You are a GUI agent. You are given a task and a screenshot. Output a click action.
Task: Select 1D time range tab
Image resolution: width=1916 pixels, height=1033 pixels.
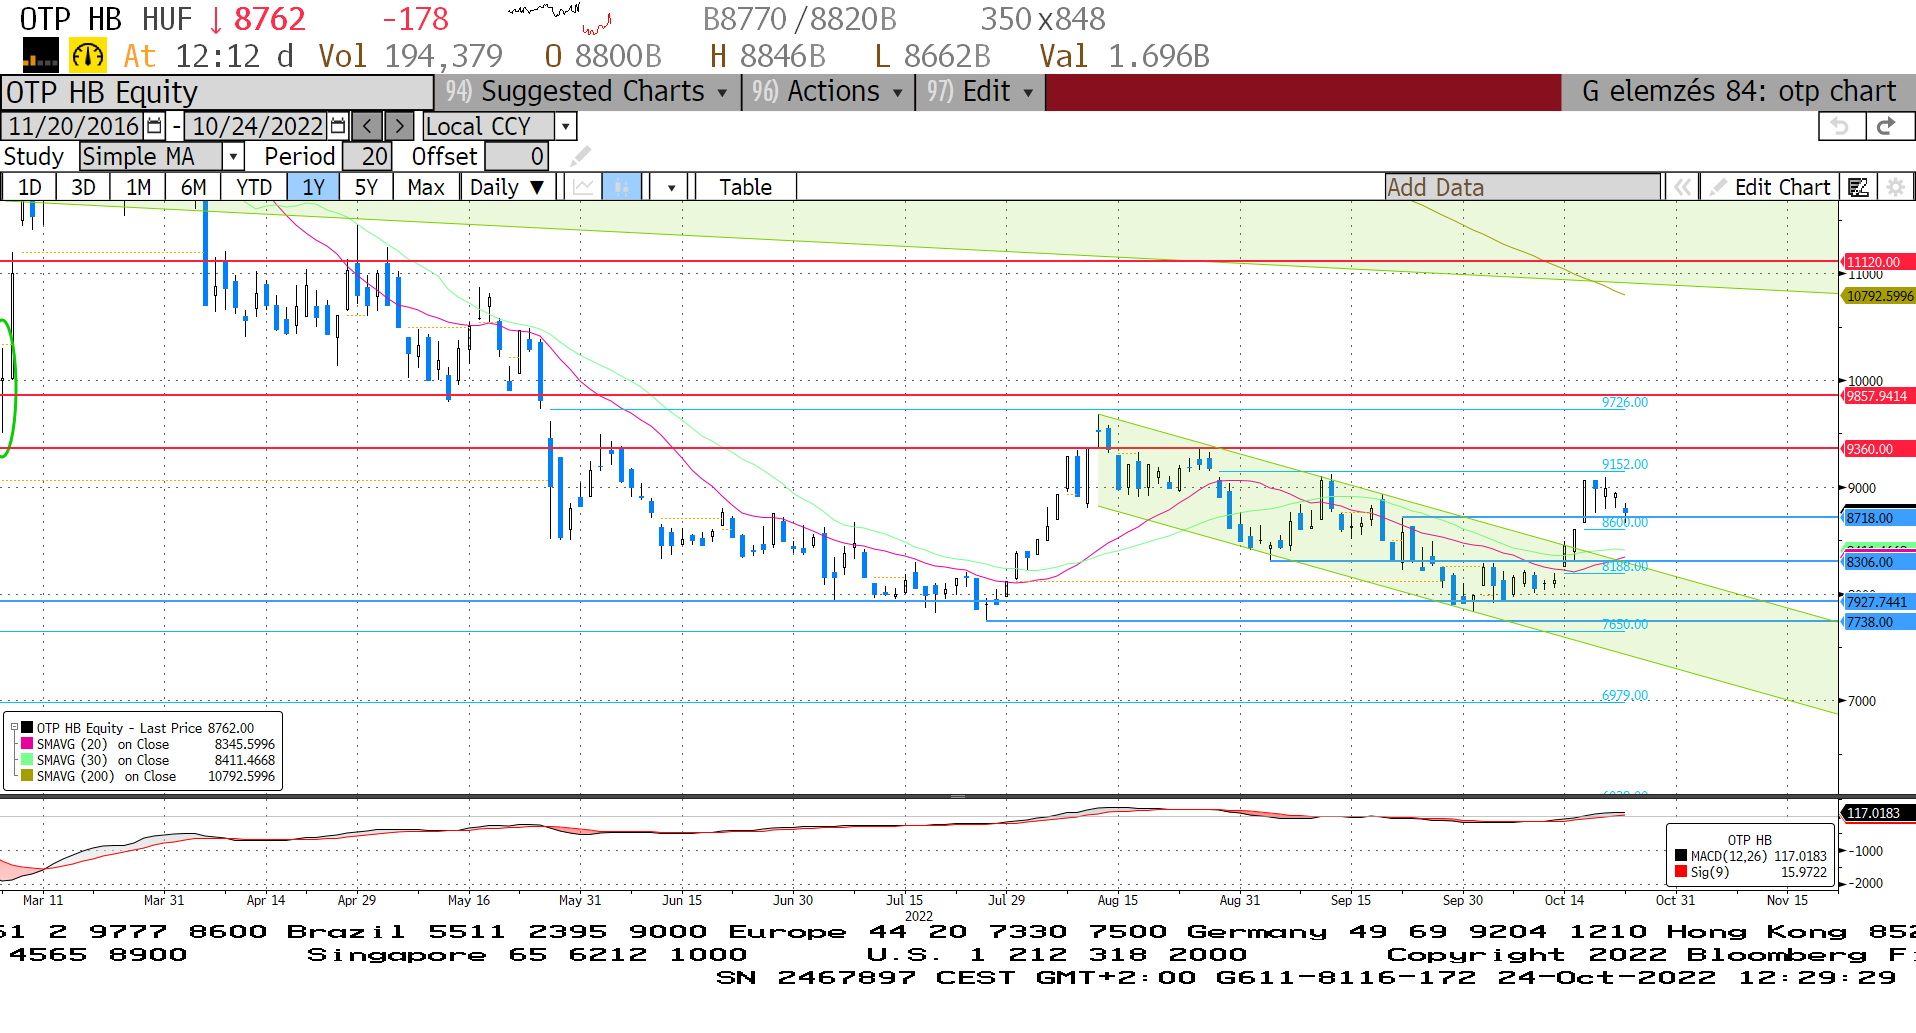tap(29, 187)
